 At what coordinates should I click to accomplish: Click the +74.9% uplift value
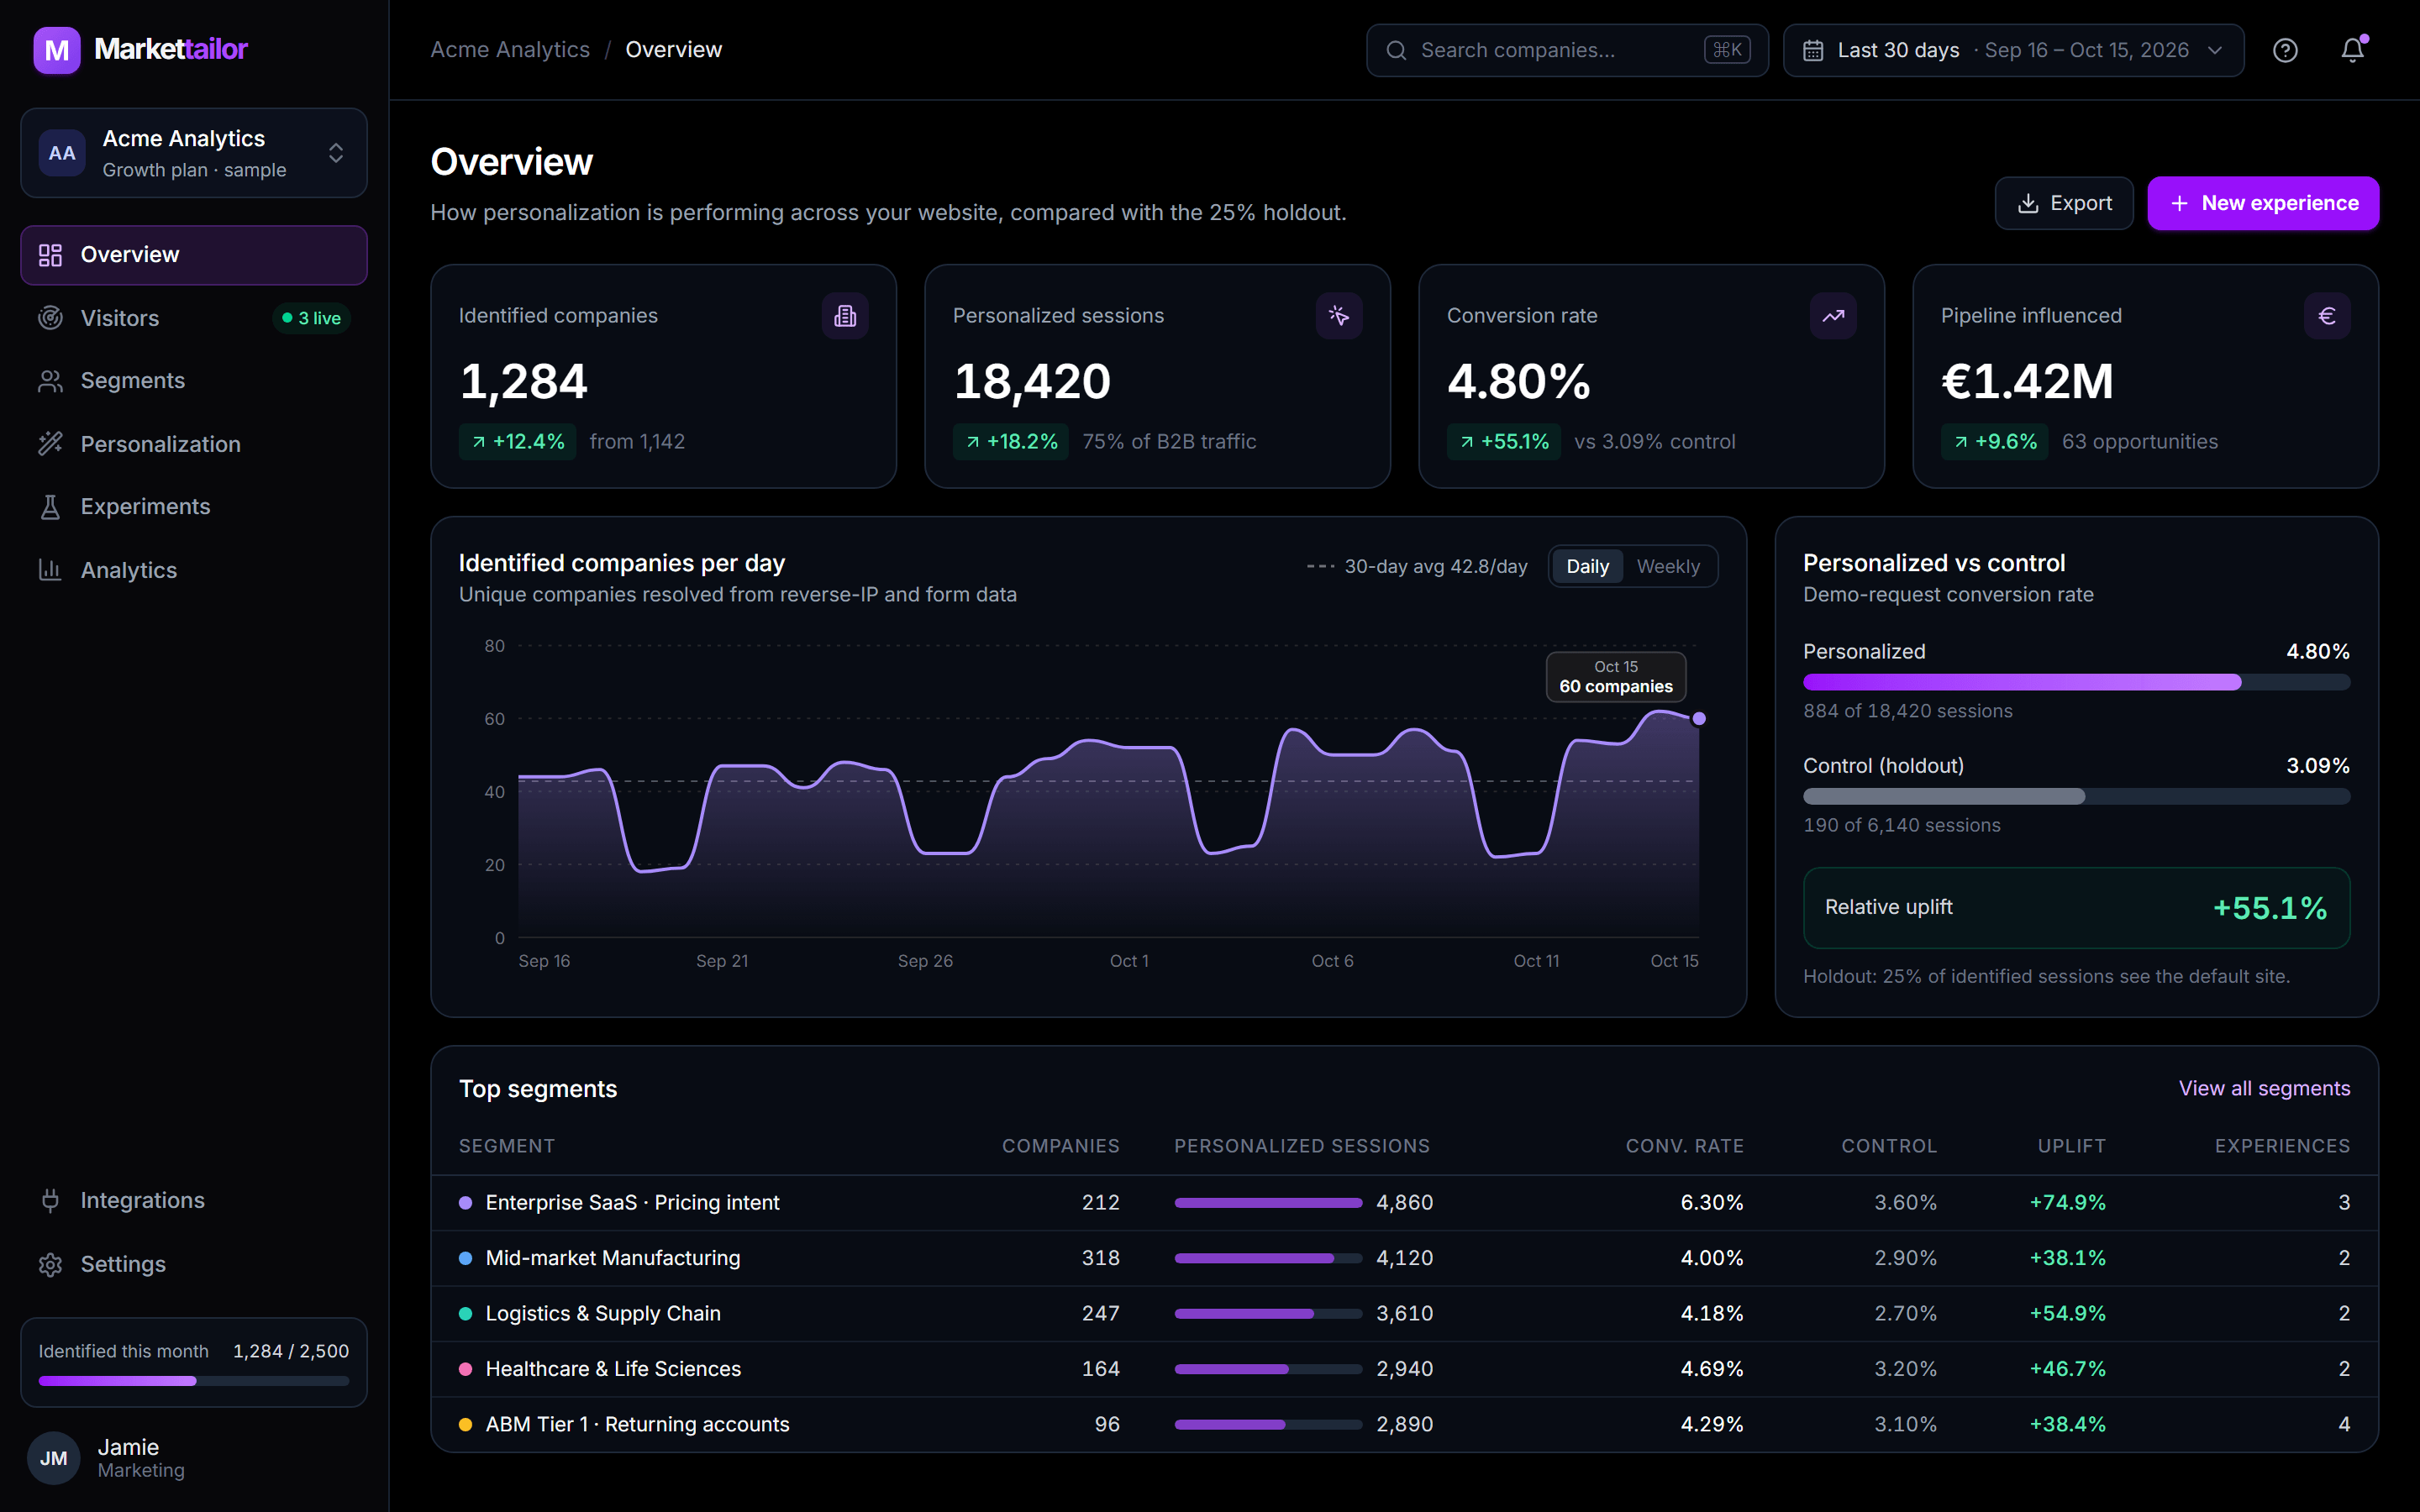(2067, 1203)
